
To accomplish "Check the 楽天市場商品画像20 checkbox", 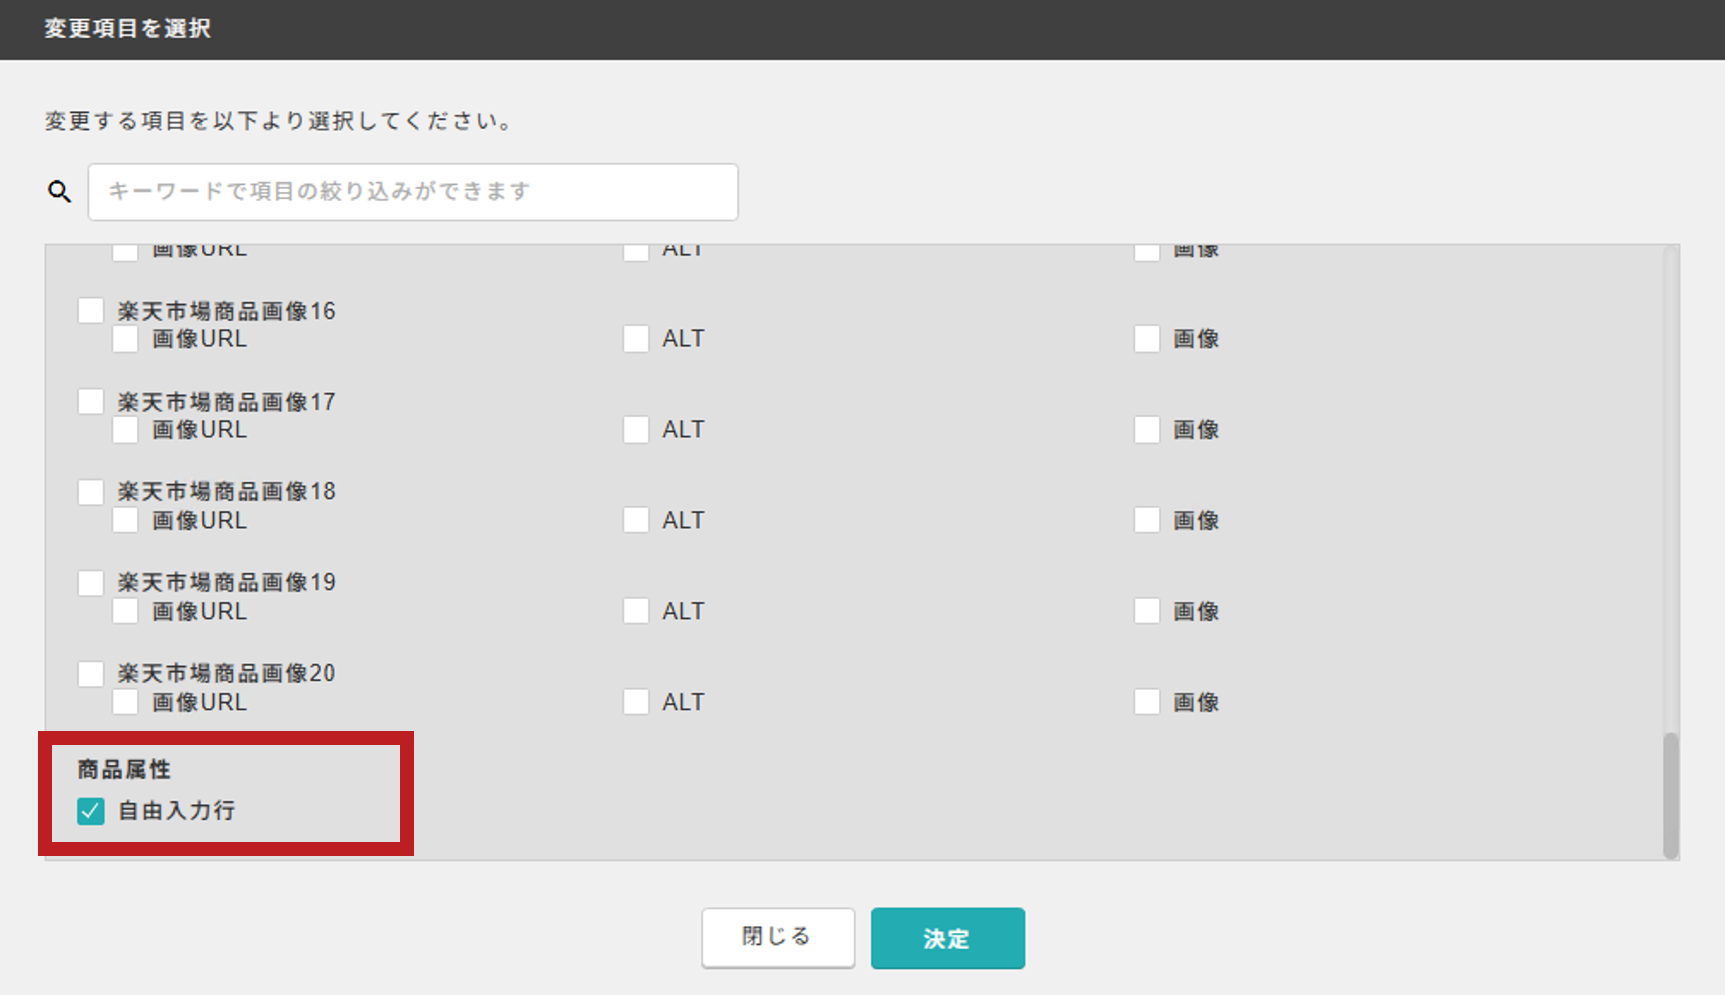I will click(91, 674).
